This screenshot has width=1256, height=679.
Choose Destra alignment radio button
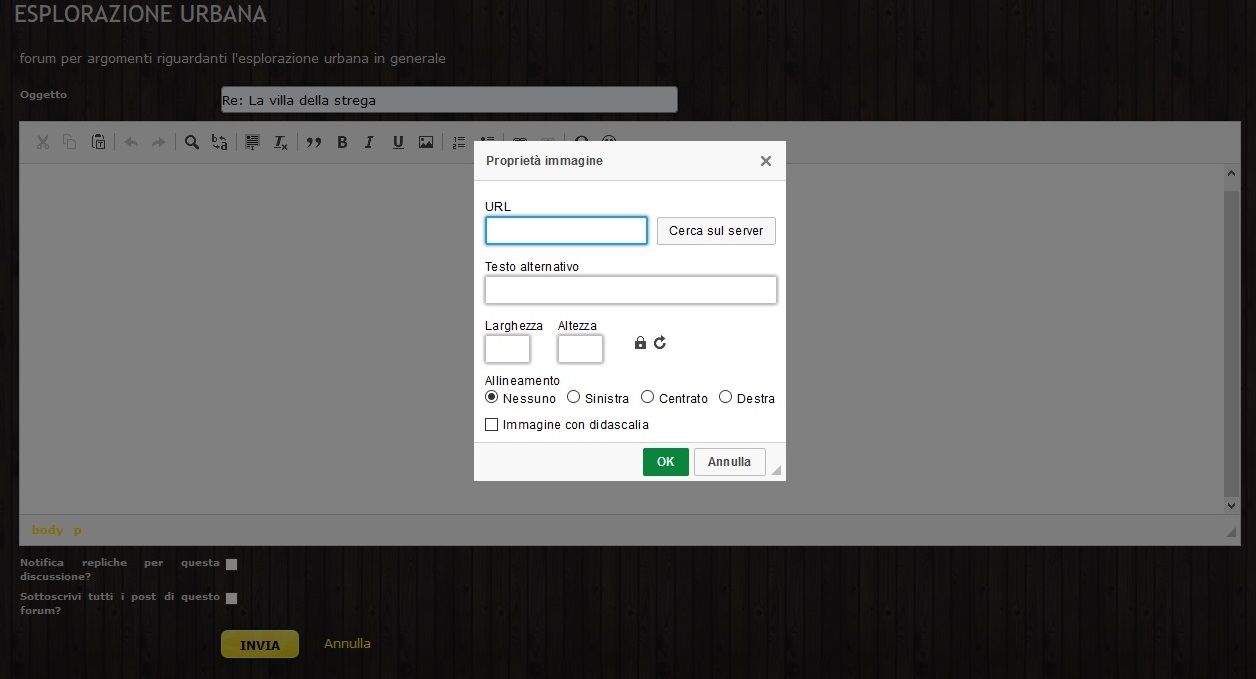pyautogui.click(x=725, y=397)
